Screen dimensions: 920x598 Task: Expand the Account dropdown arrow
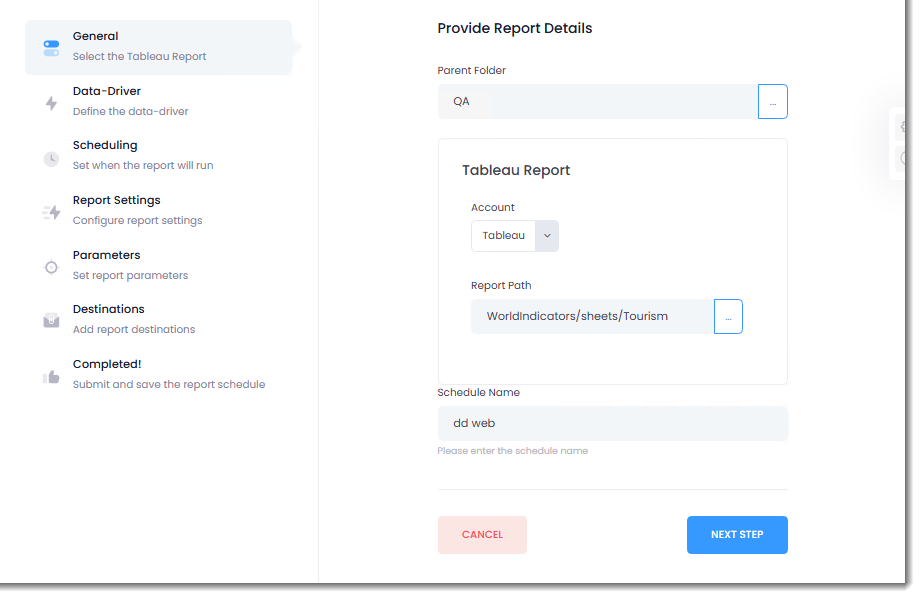[x=547, y=236]
